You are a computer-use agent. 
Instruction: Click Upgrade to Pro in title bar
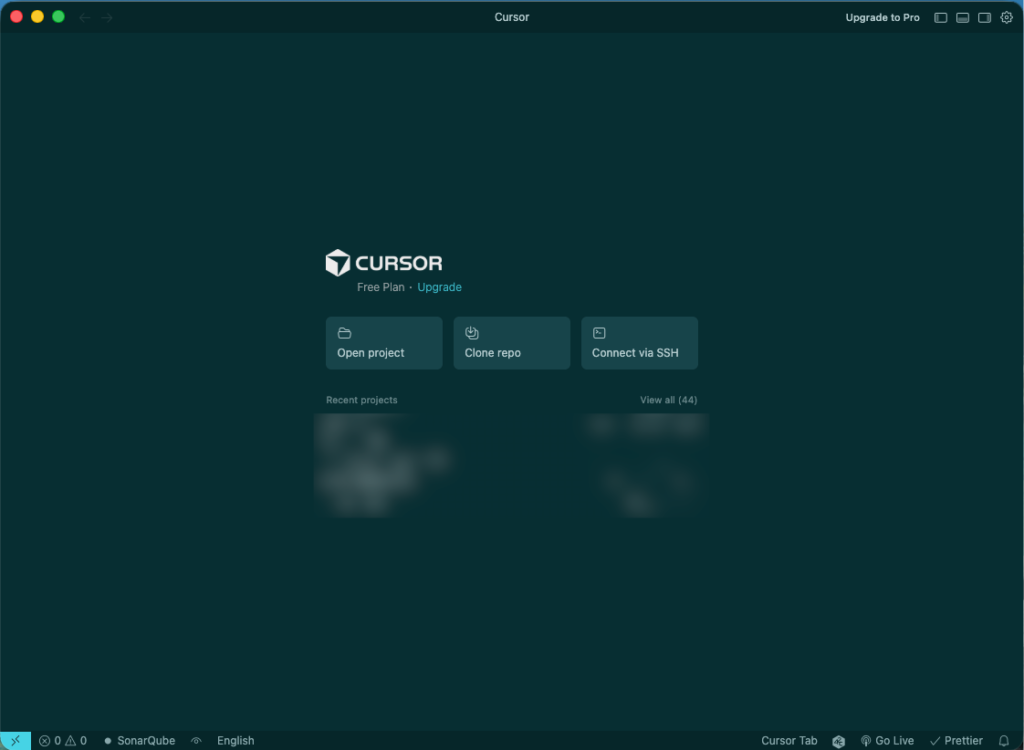pos(882,17)
